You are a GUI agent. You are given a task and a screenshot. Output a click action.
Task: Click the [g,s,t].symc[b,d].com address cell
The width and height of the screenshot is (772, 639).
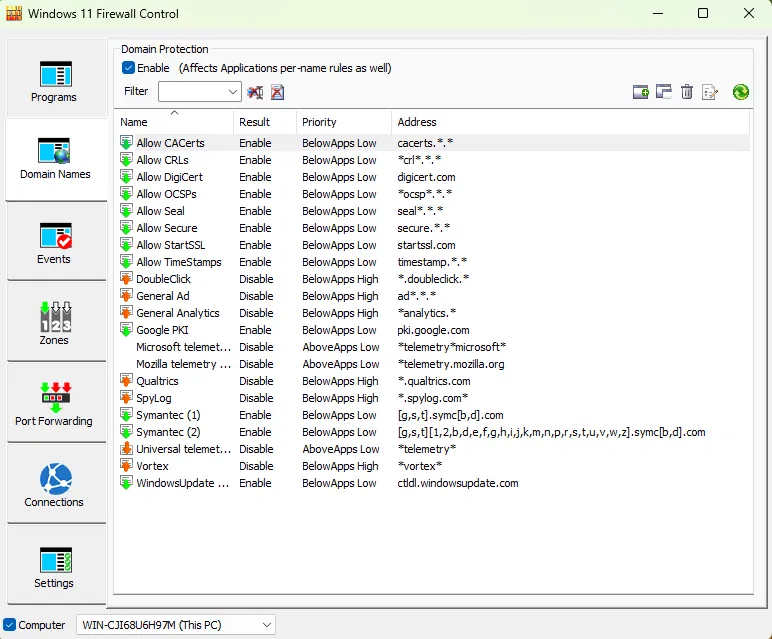click(450, 415)
